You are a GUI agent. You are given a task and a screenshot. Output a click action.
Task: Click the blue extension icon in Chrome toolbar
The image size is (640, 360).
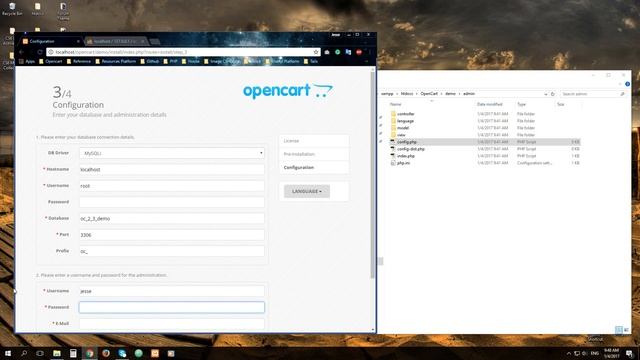coord(348,52)
